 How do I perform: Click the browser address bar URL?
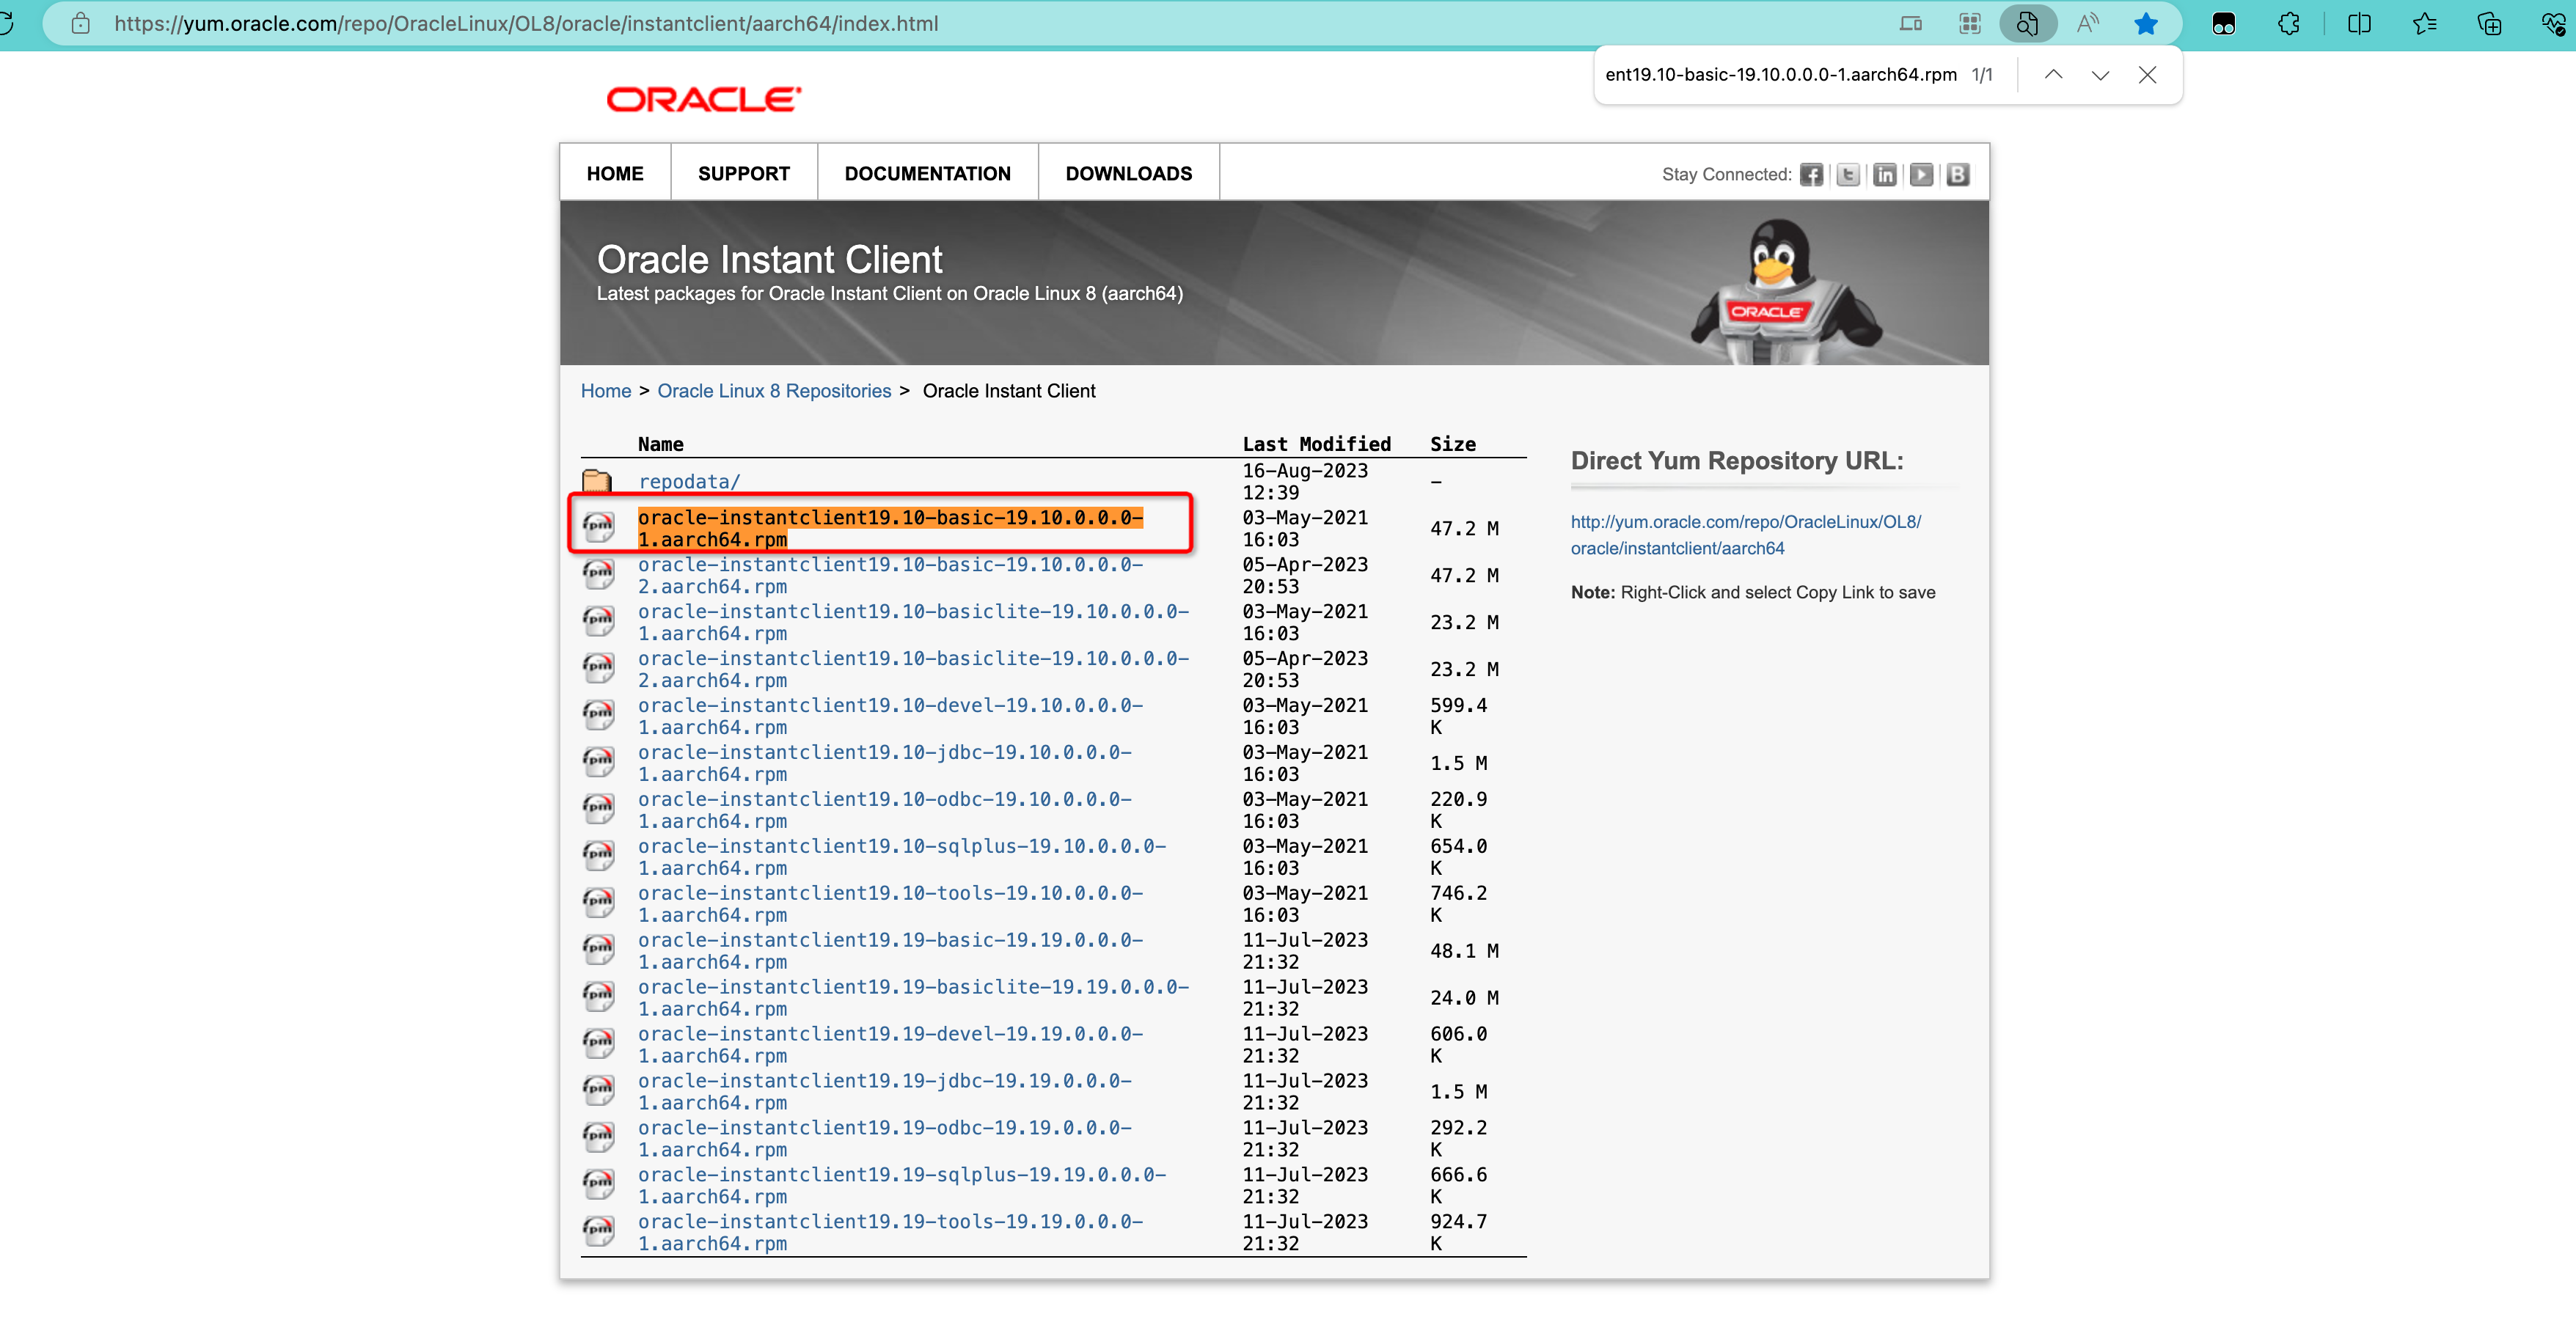(x=526, y=23)
